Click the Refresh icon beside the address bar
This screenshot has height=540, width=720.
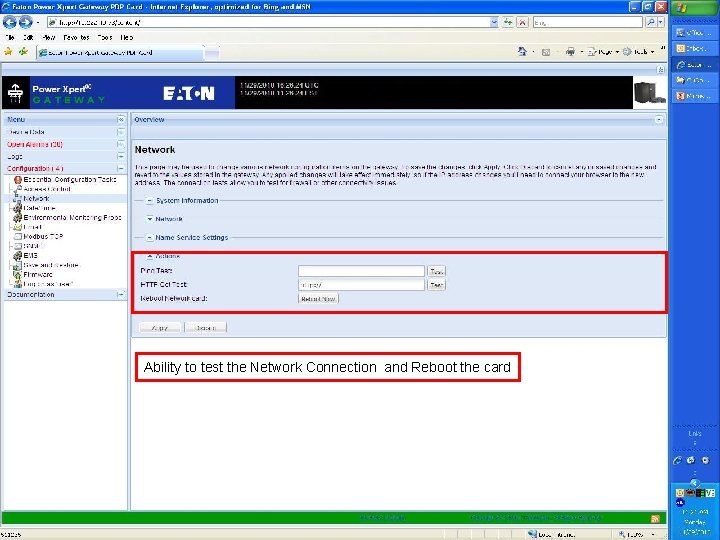pos(508,22)
